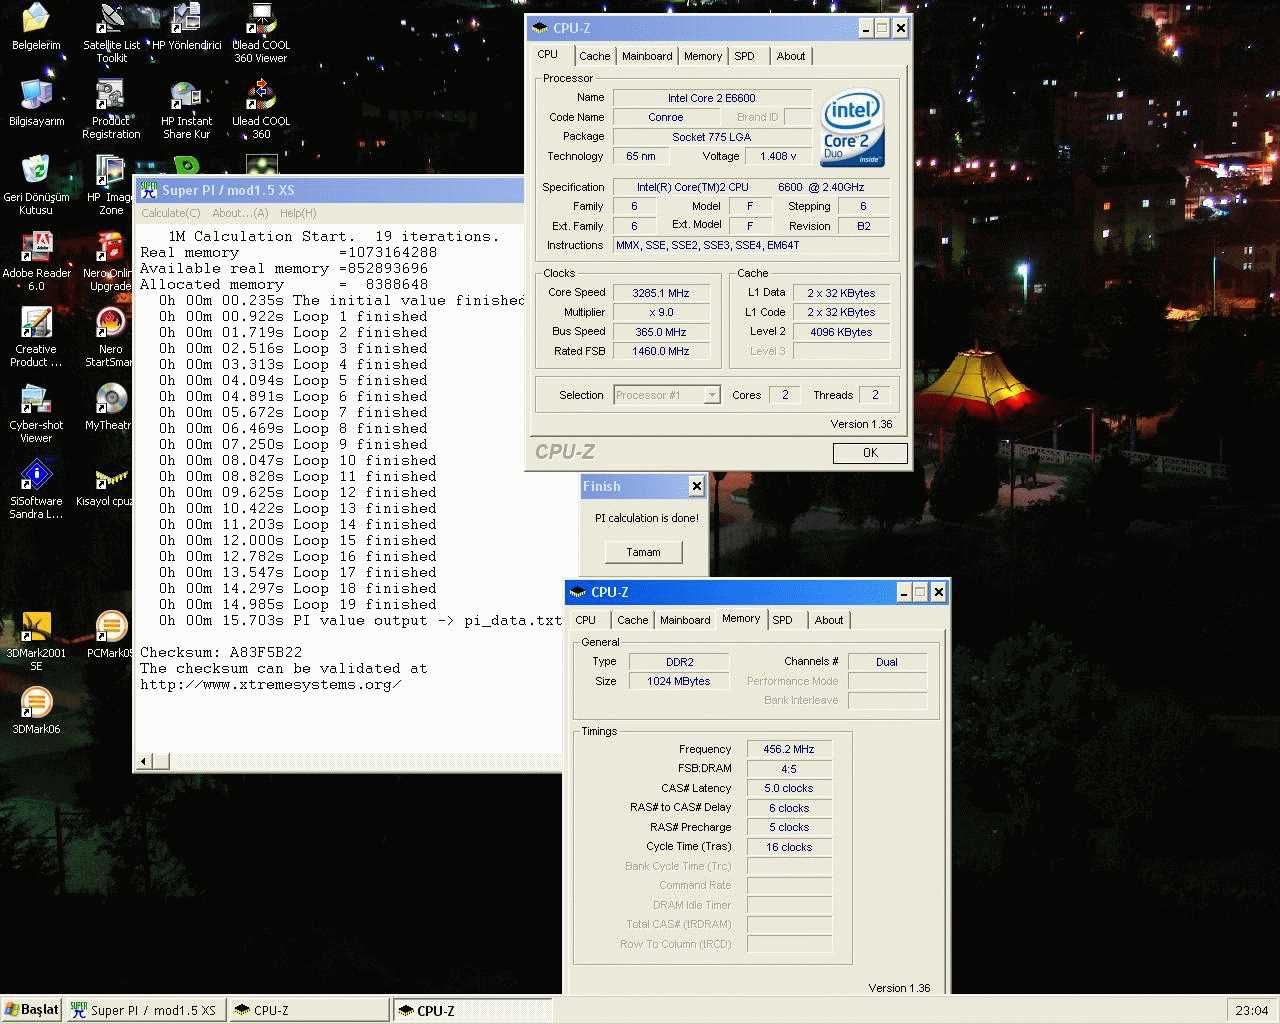Open Product Registration desktop icon
The width and height of the screenshot is (1280, 1024).
tap(111, 109)
